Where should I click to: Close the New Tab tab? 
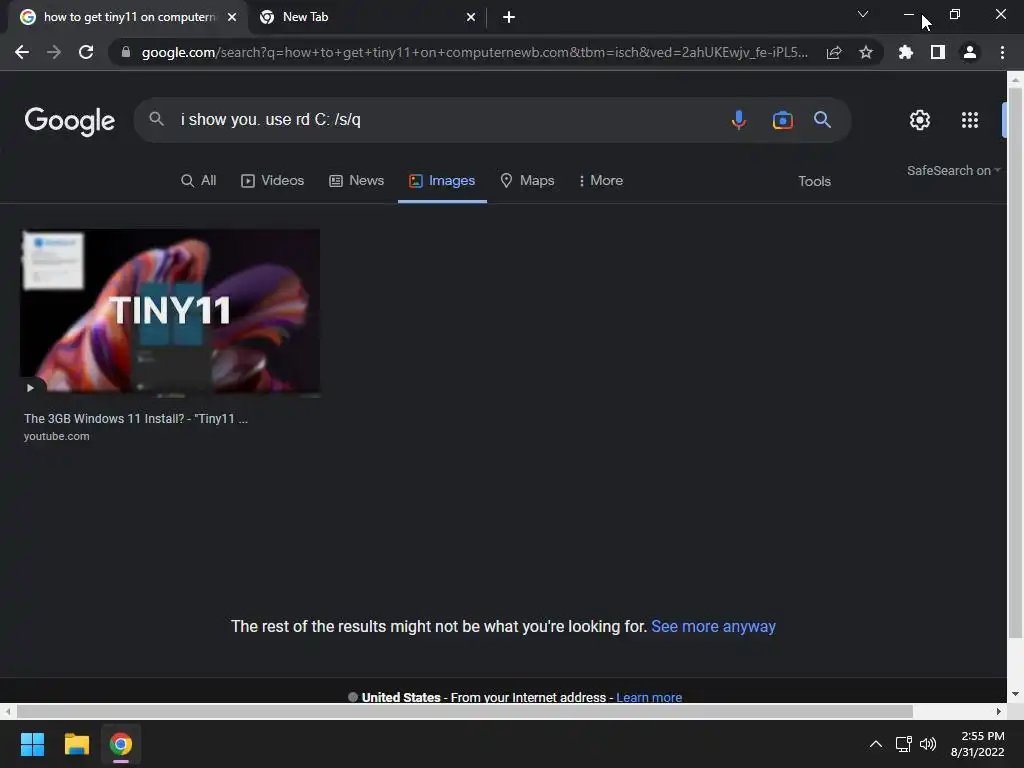[471, 17]
